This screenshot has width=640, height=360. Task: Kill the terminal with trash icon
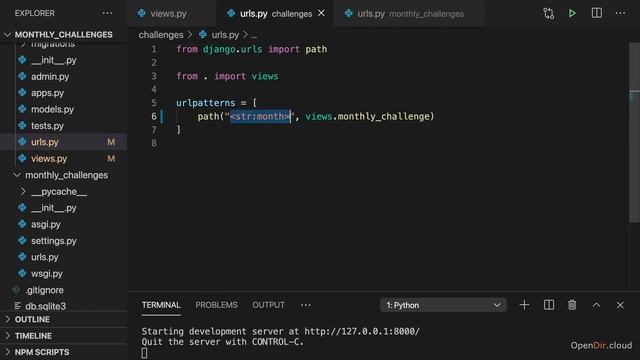coord(572,305)
